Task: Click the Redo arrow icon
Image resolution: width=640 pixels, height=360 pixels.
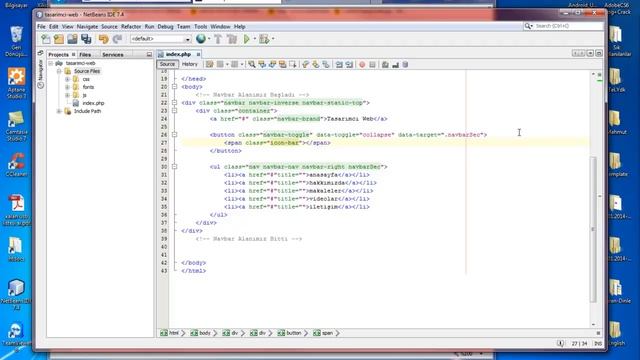Action: (x=117, y=39)
